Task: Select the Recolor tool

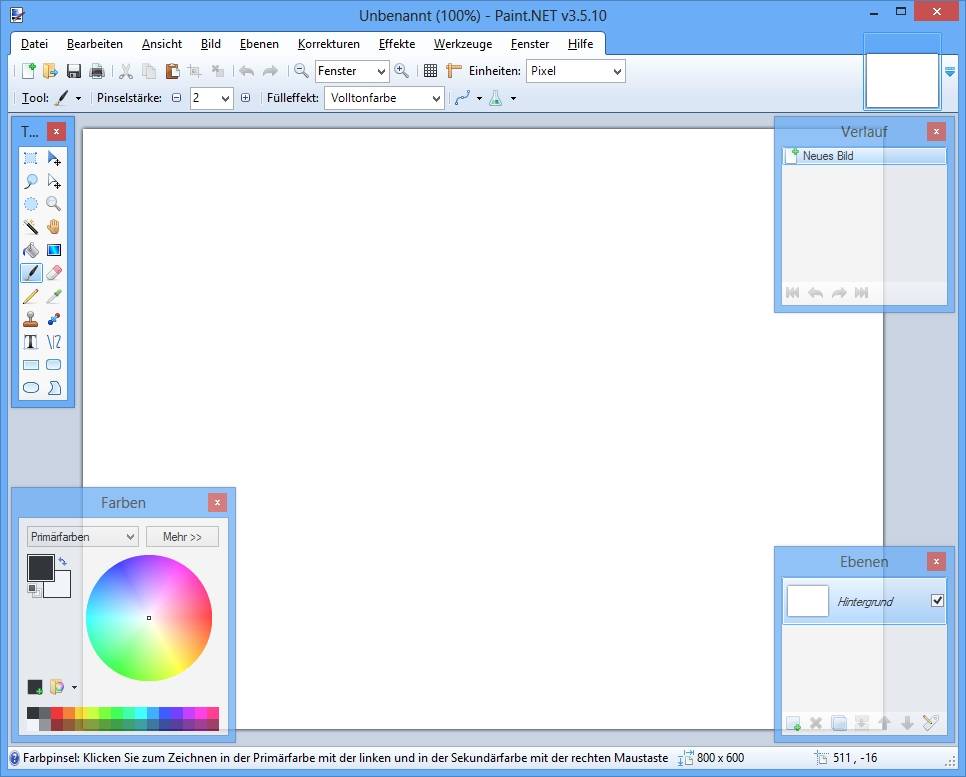Action: pos(54,319)
